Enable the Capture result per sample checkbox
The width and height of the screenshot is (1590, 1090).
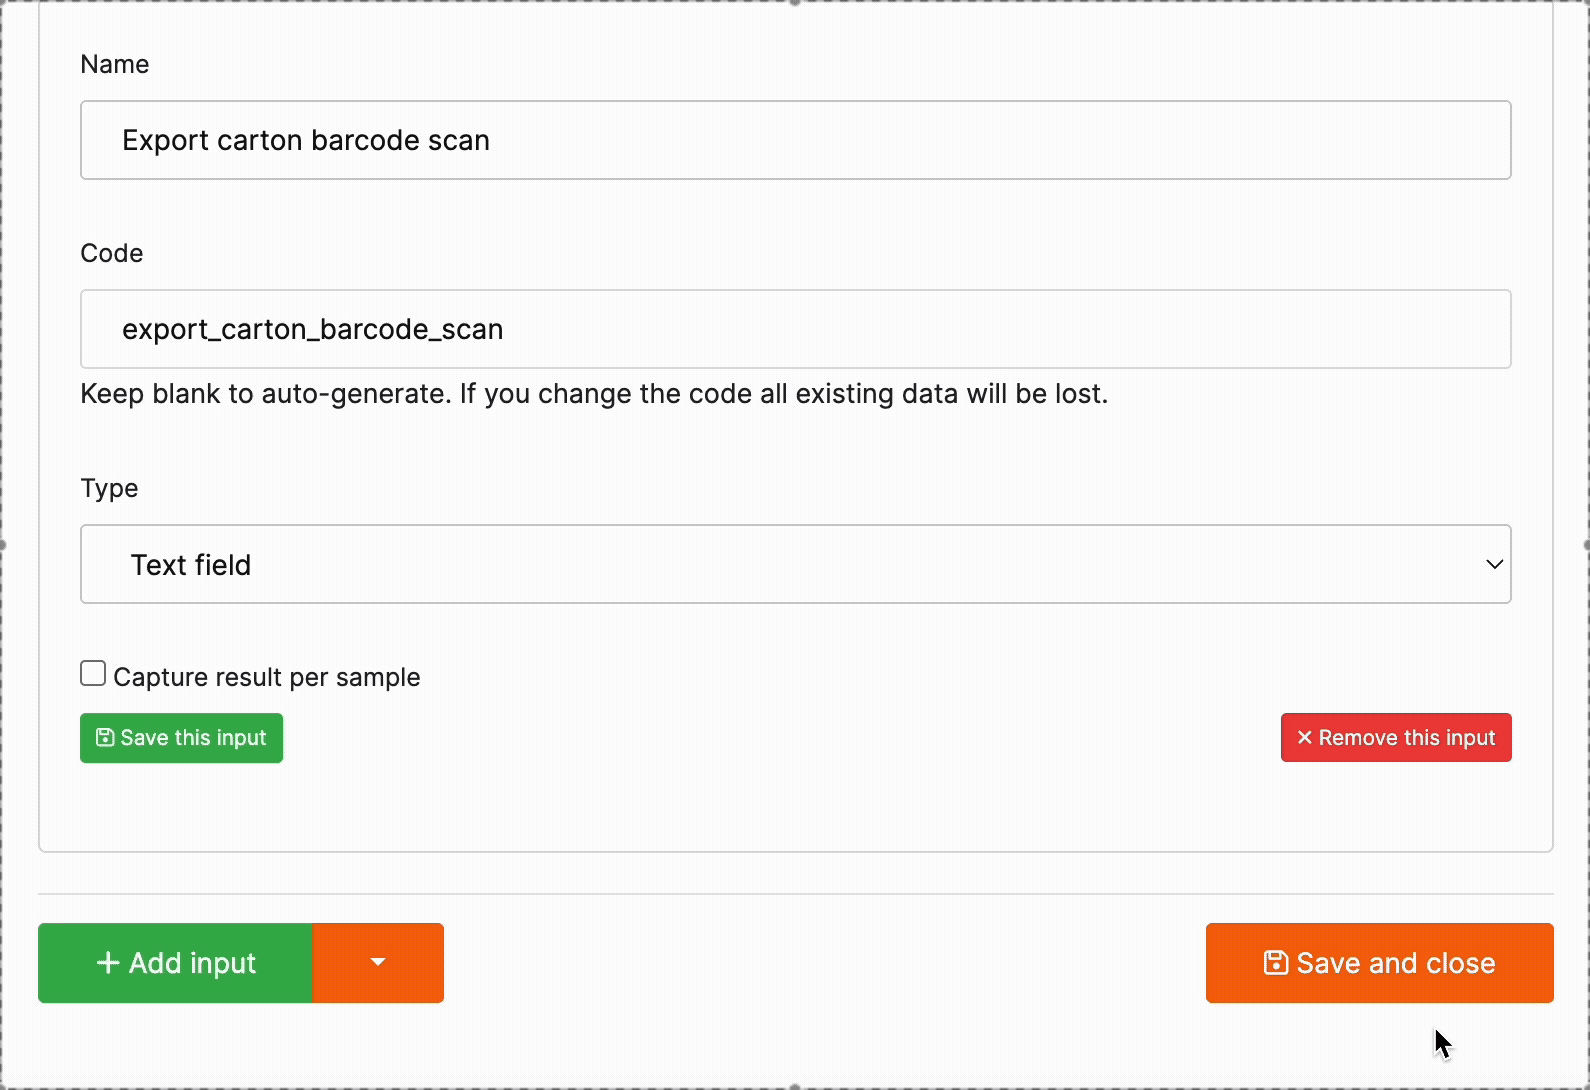pos(93,674)
